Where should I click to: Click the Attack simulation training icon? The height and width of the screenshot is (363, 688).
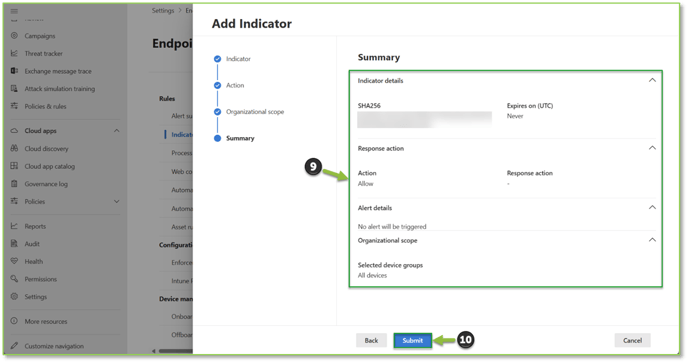click(14, 88)
